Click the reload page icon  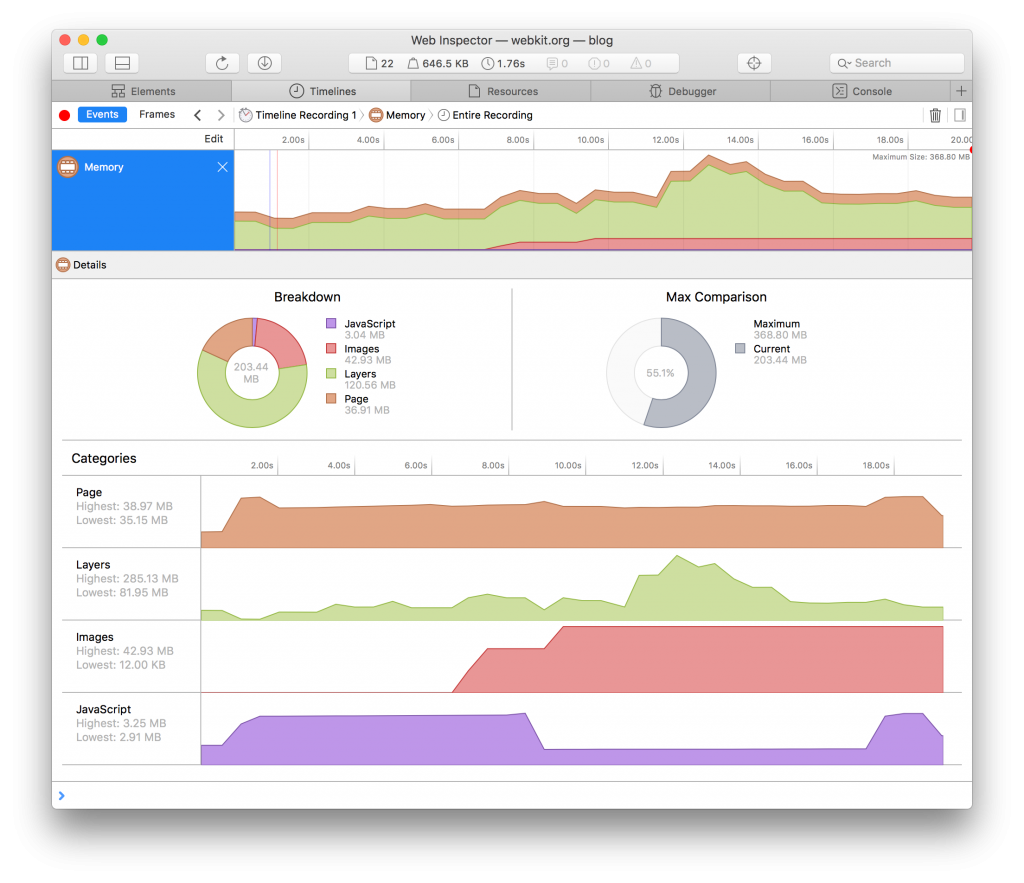click(222, 63)
